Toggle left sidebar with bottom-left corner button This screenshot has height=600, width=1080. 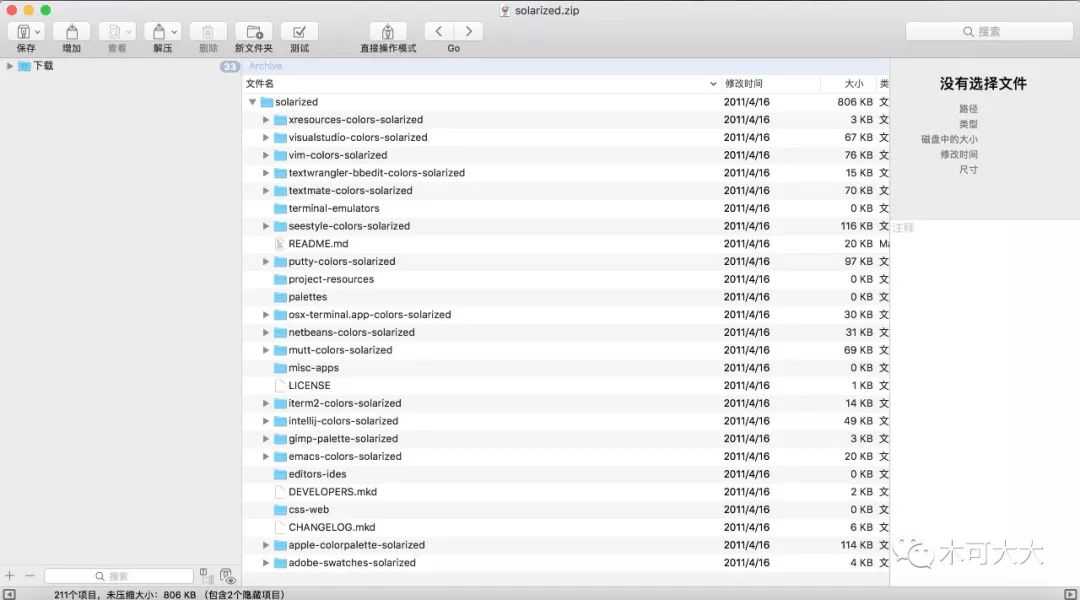coord(9,594)
